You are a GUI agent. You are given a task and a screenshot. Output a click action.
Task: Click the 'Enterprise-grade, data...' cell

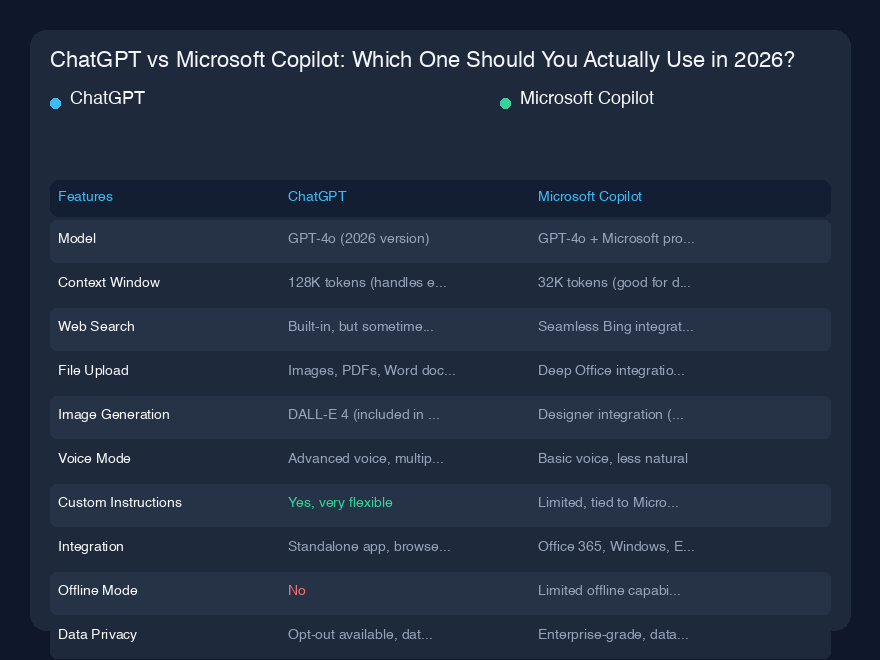(613, 635)
